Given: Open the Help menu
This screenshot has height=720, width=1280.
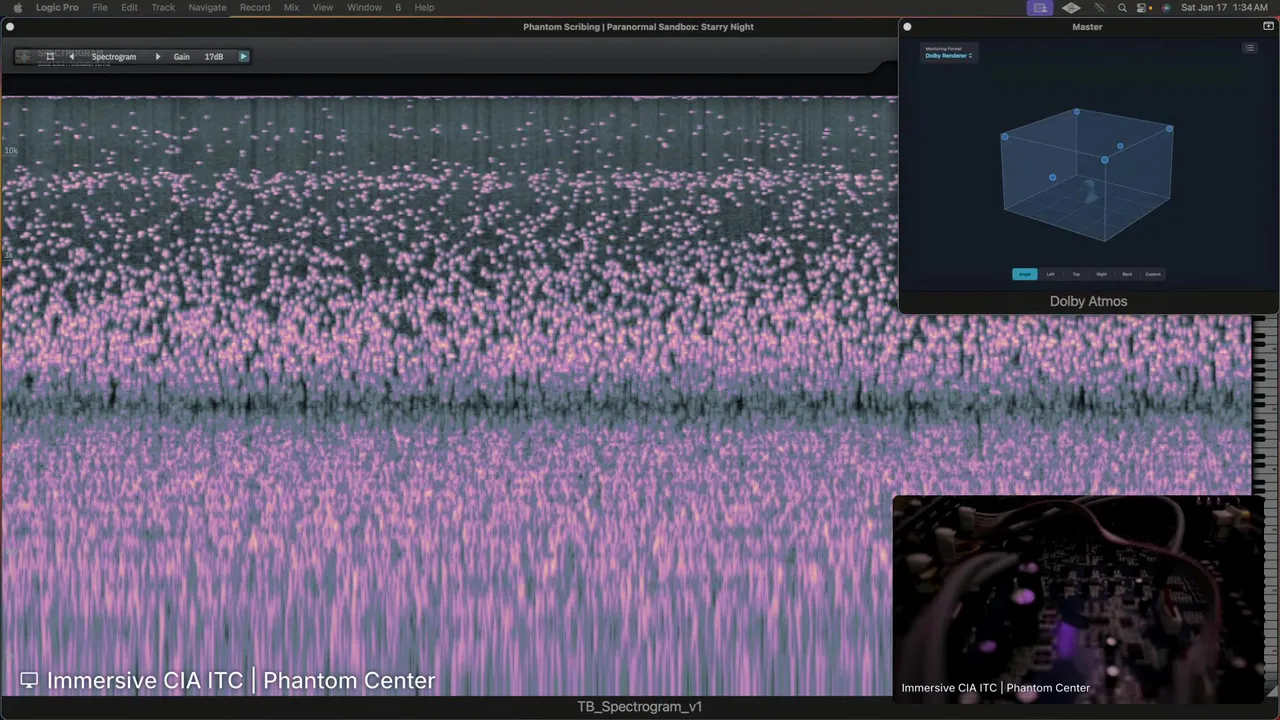Looking at the screenshot, I should (424, 7).
